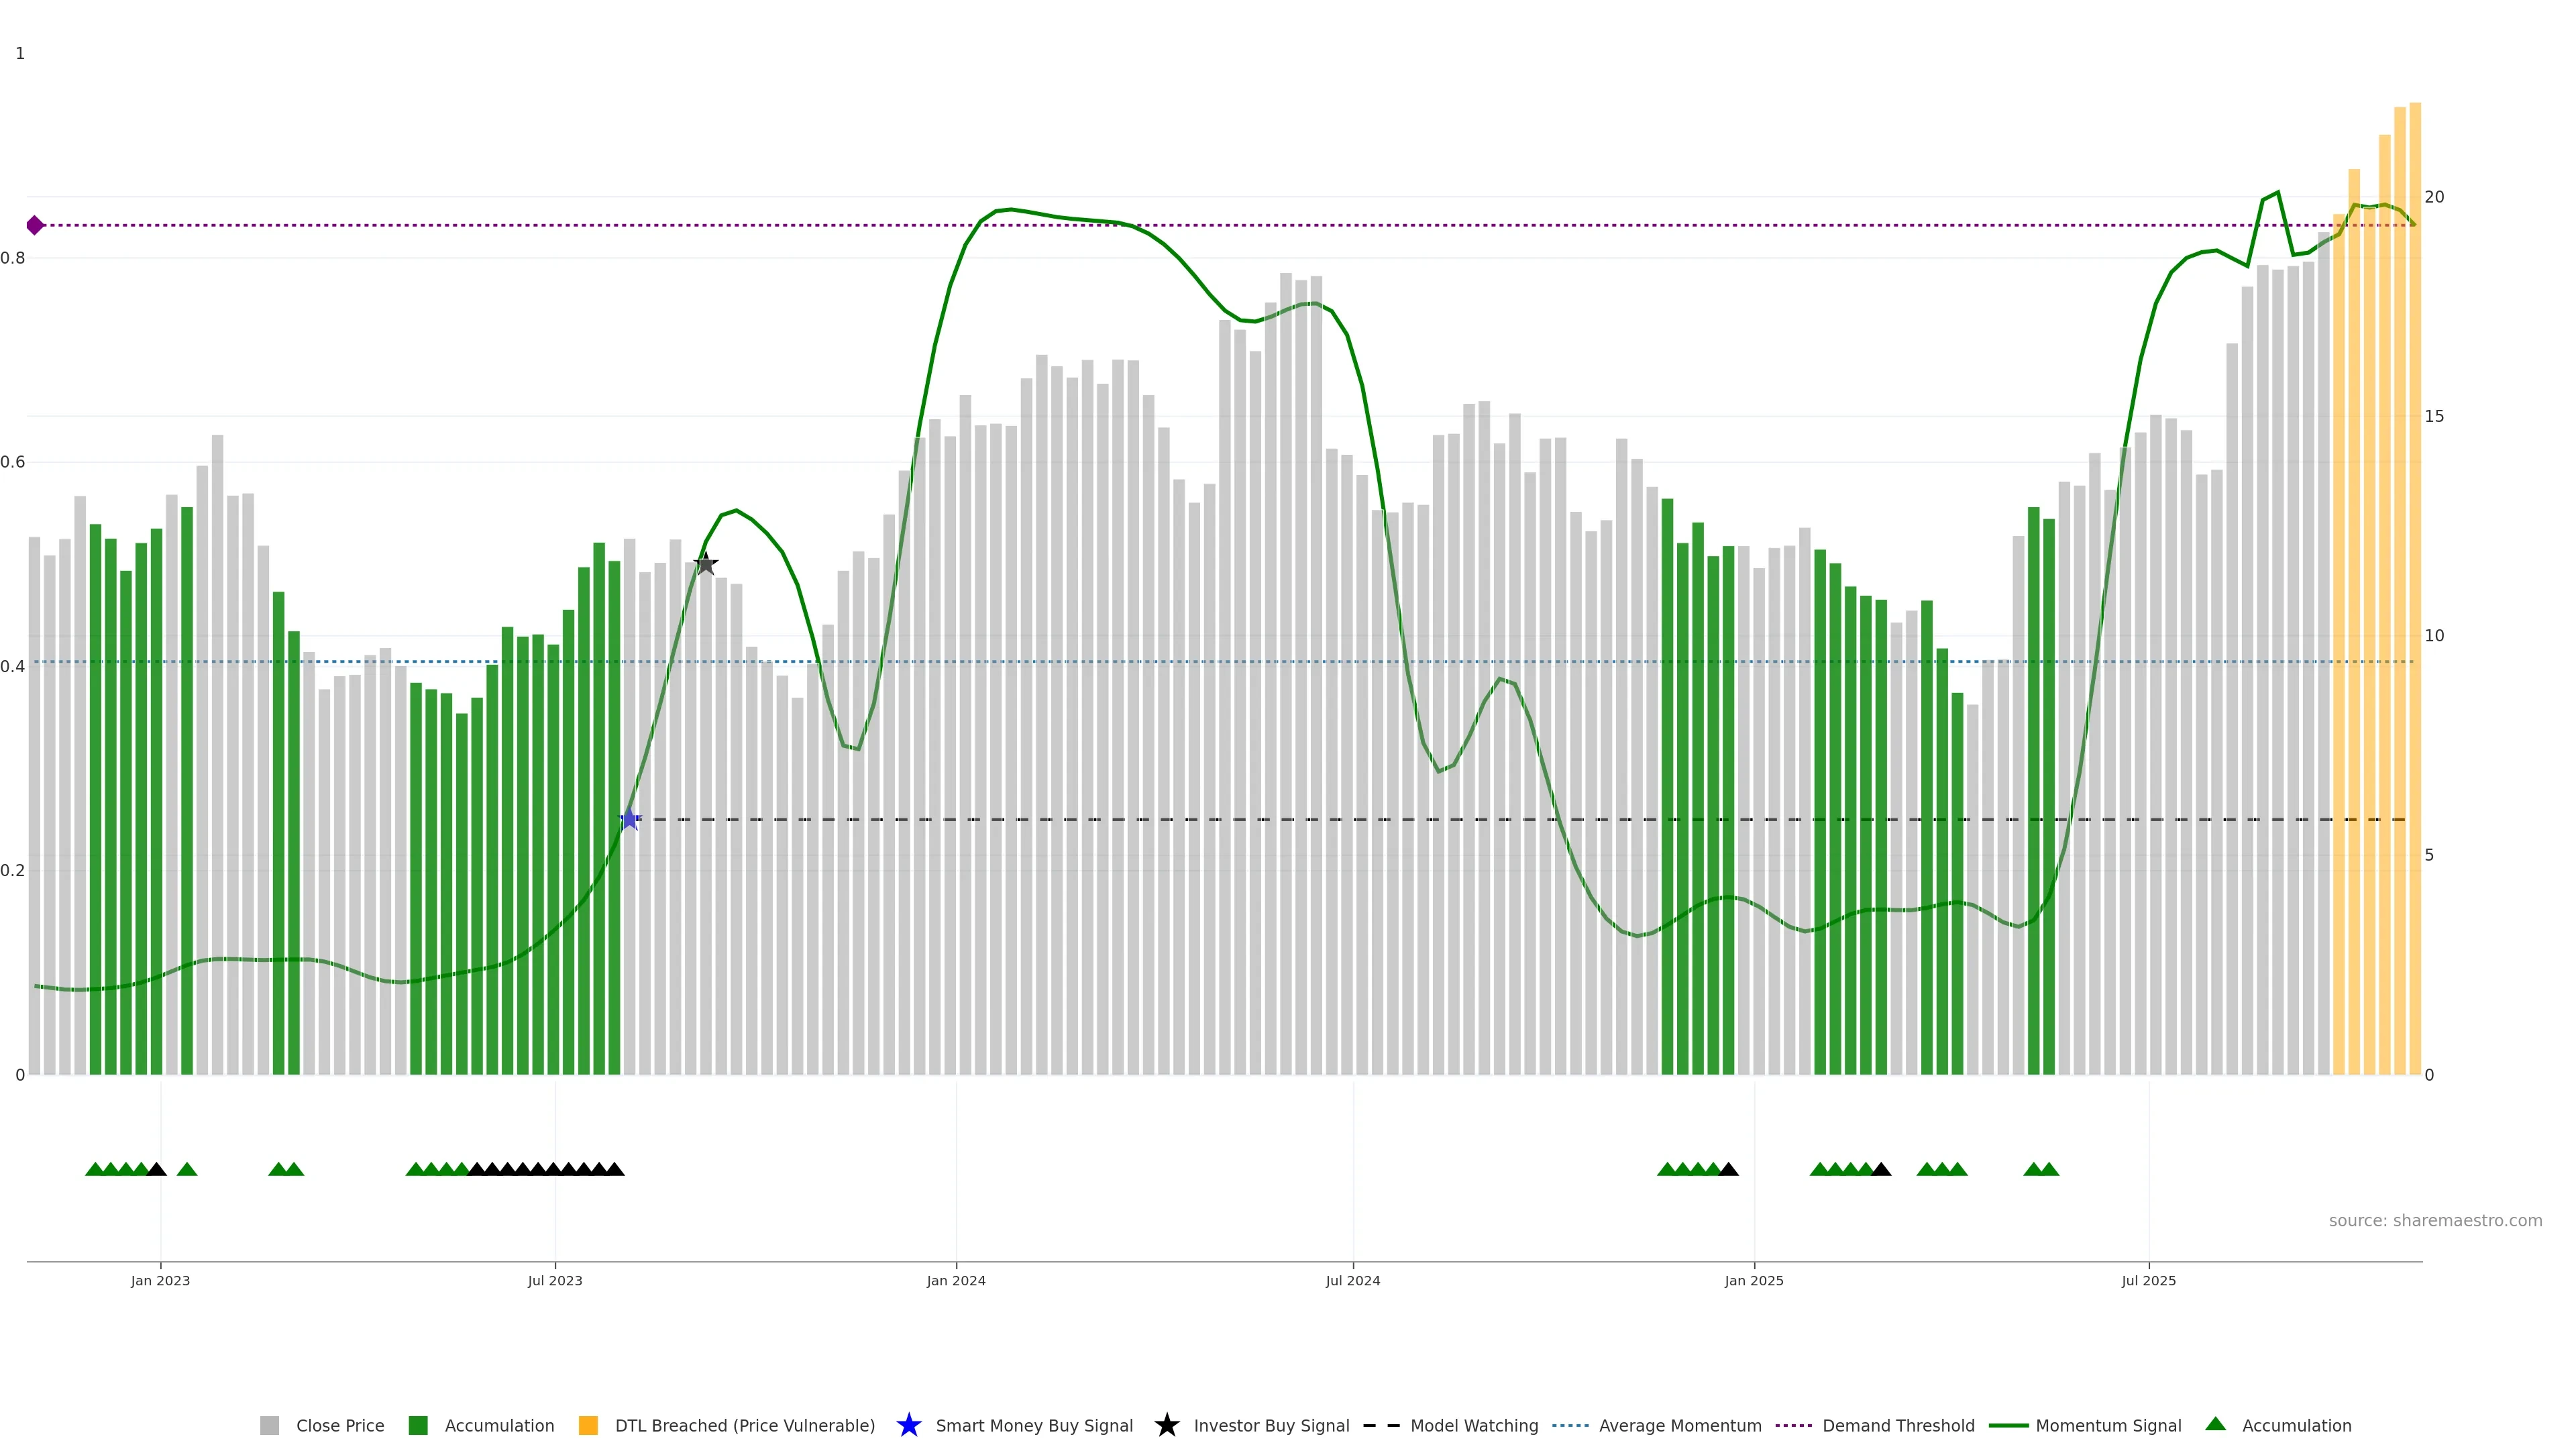Click the orange DTL Breached square in the legend

click(588, 1425)
